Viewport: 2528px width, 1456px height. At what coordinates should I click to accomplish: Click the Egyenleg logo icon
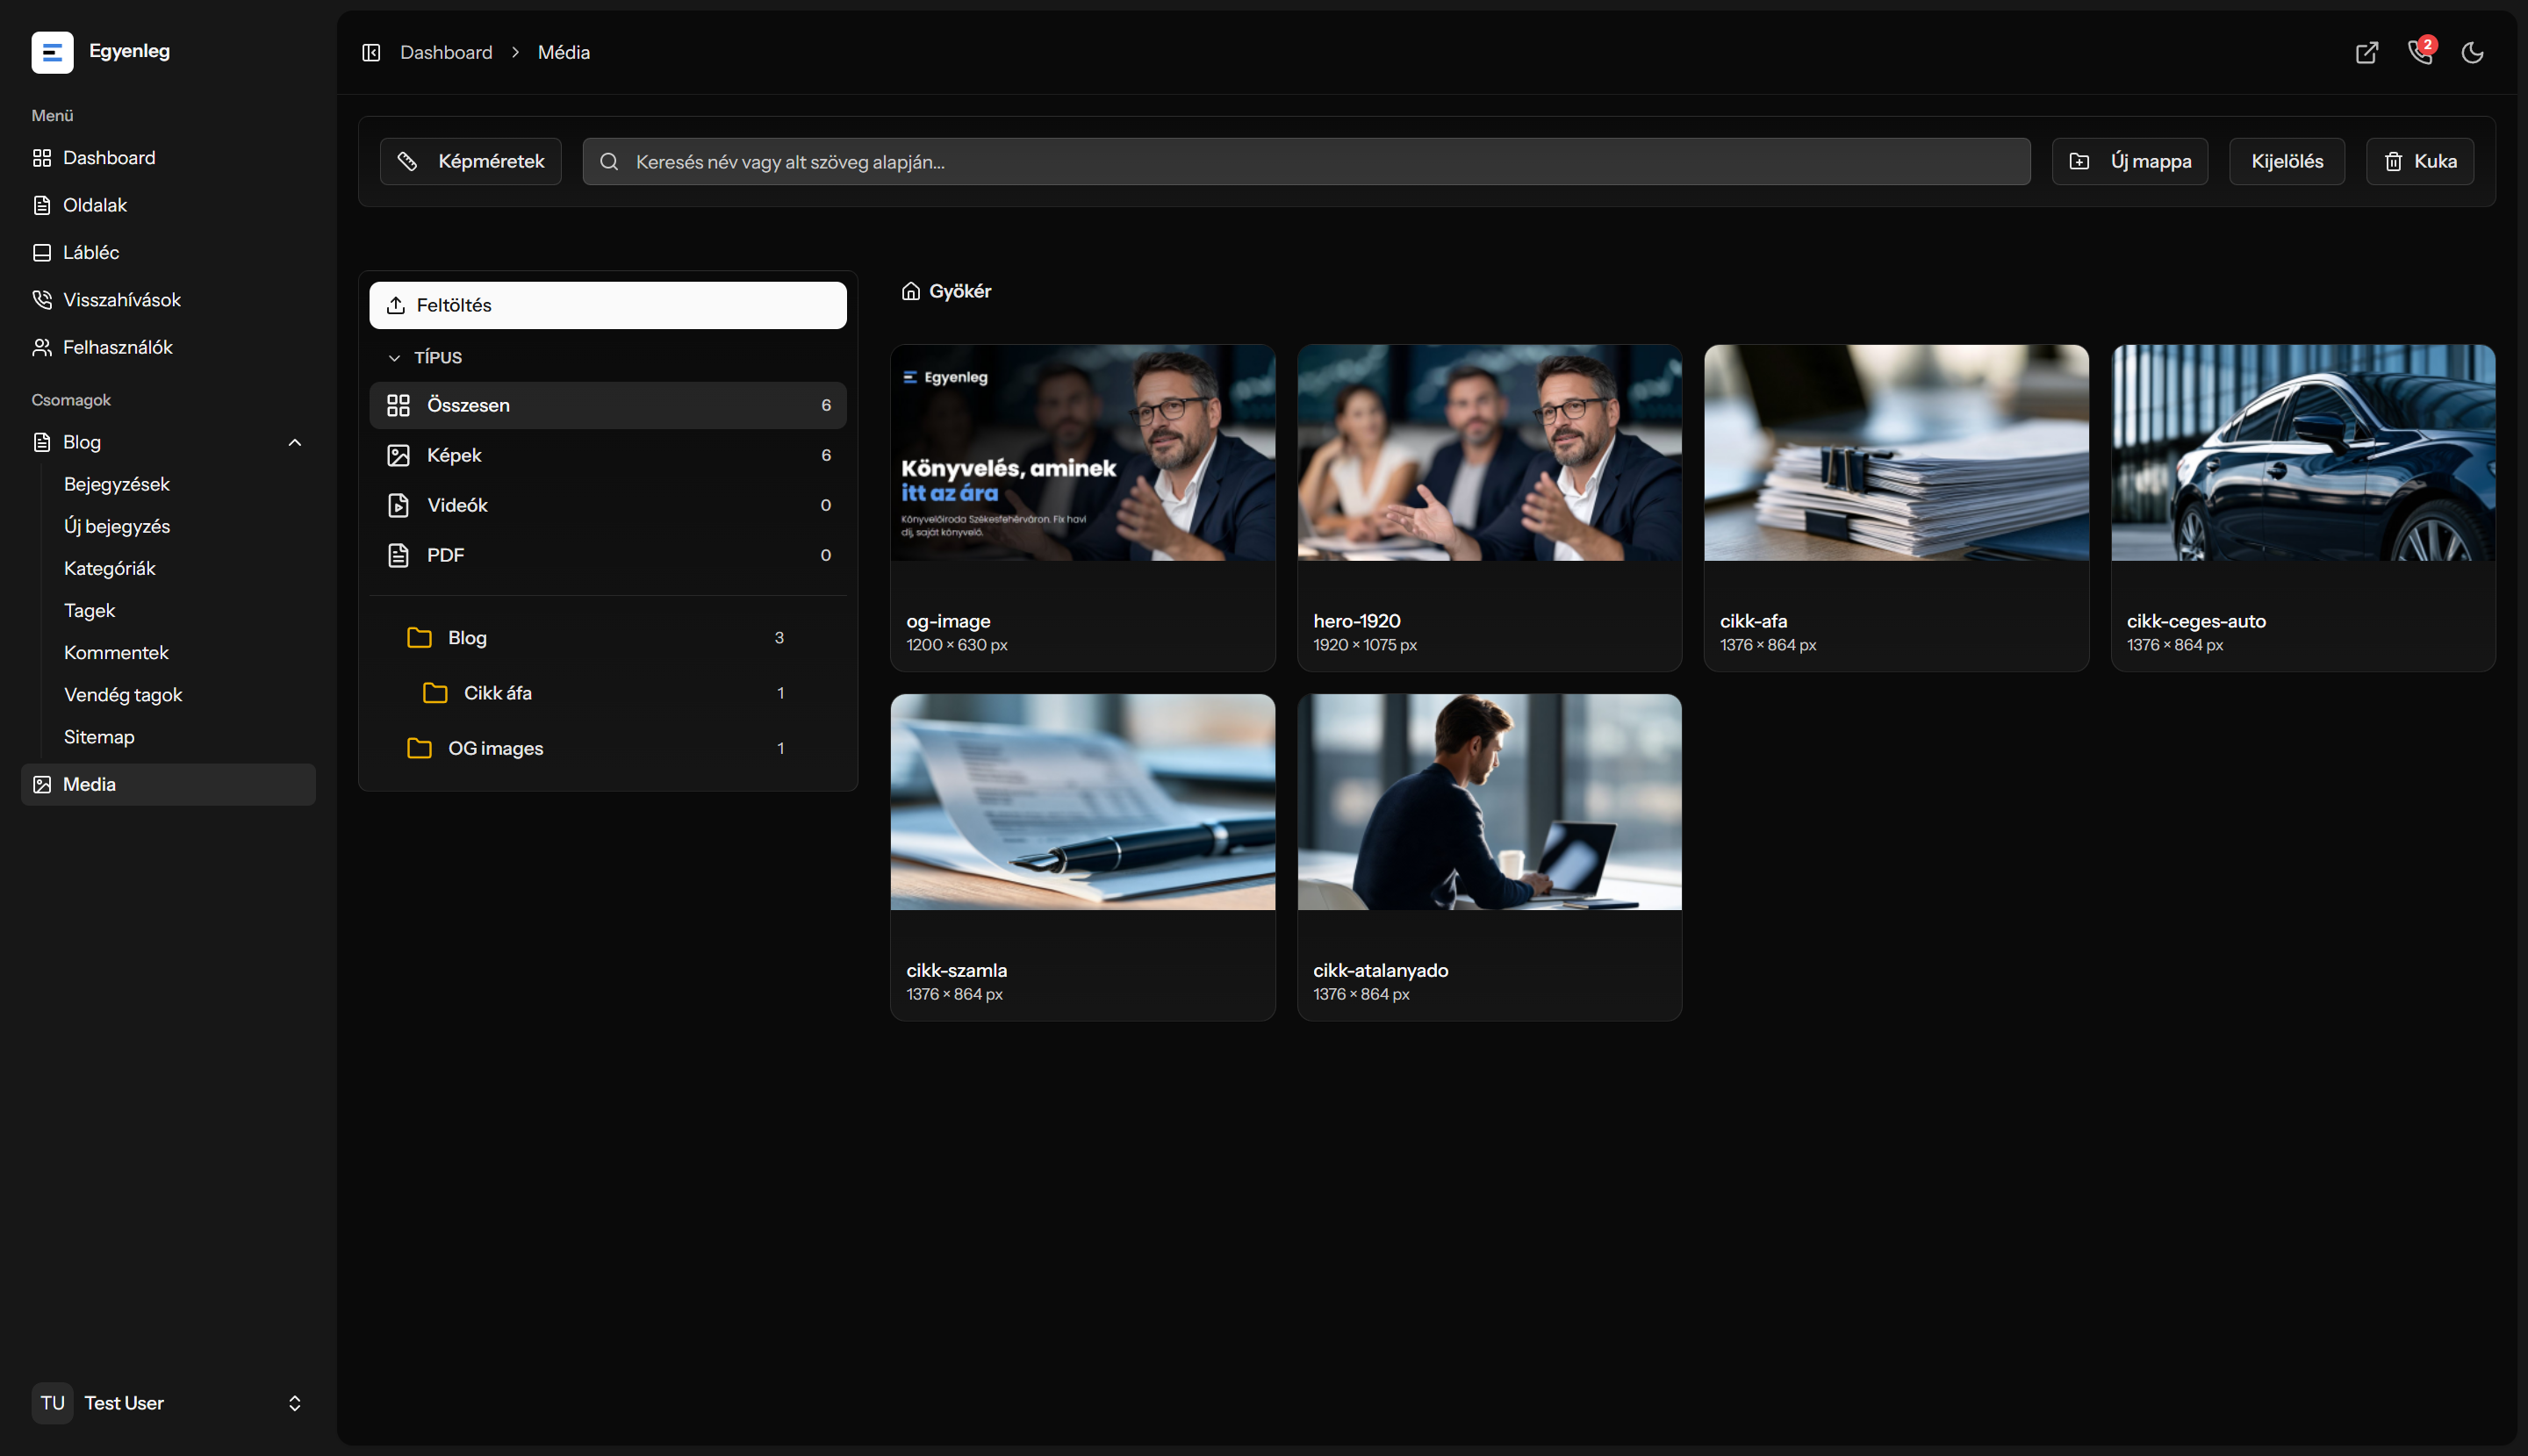click(x=52, y=52)
